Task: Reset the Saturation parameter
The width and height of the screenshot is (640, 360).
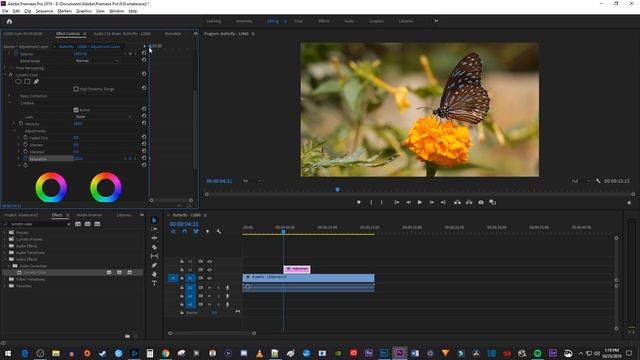Action: pos(144,158)
